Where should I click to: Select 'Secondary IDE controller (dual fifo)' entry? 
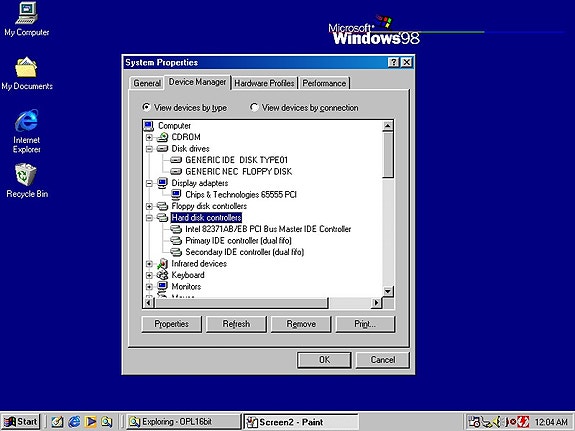tap(245, 252)
